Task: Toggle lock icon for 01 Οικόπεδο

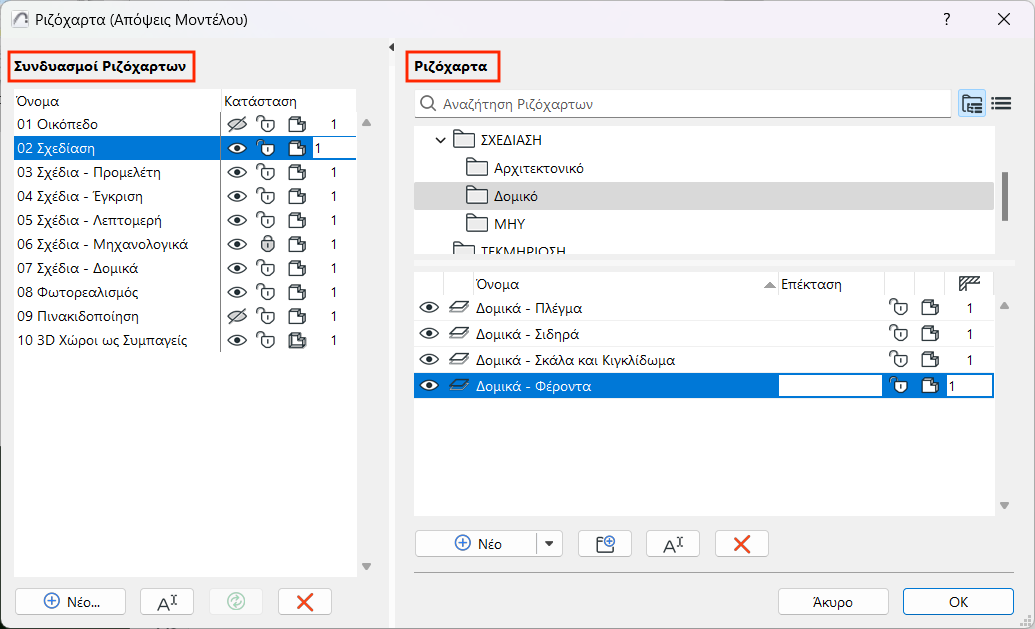Action: tap(266, 124)
